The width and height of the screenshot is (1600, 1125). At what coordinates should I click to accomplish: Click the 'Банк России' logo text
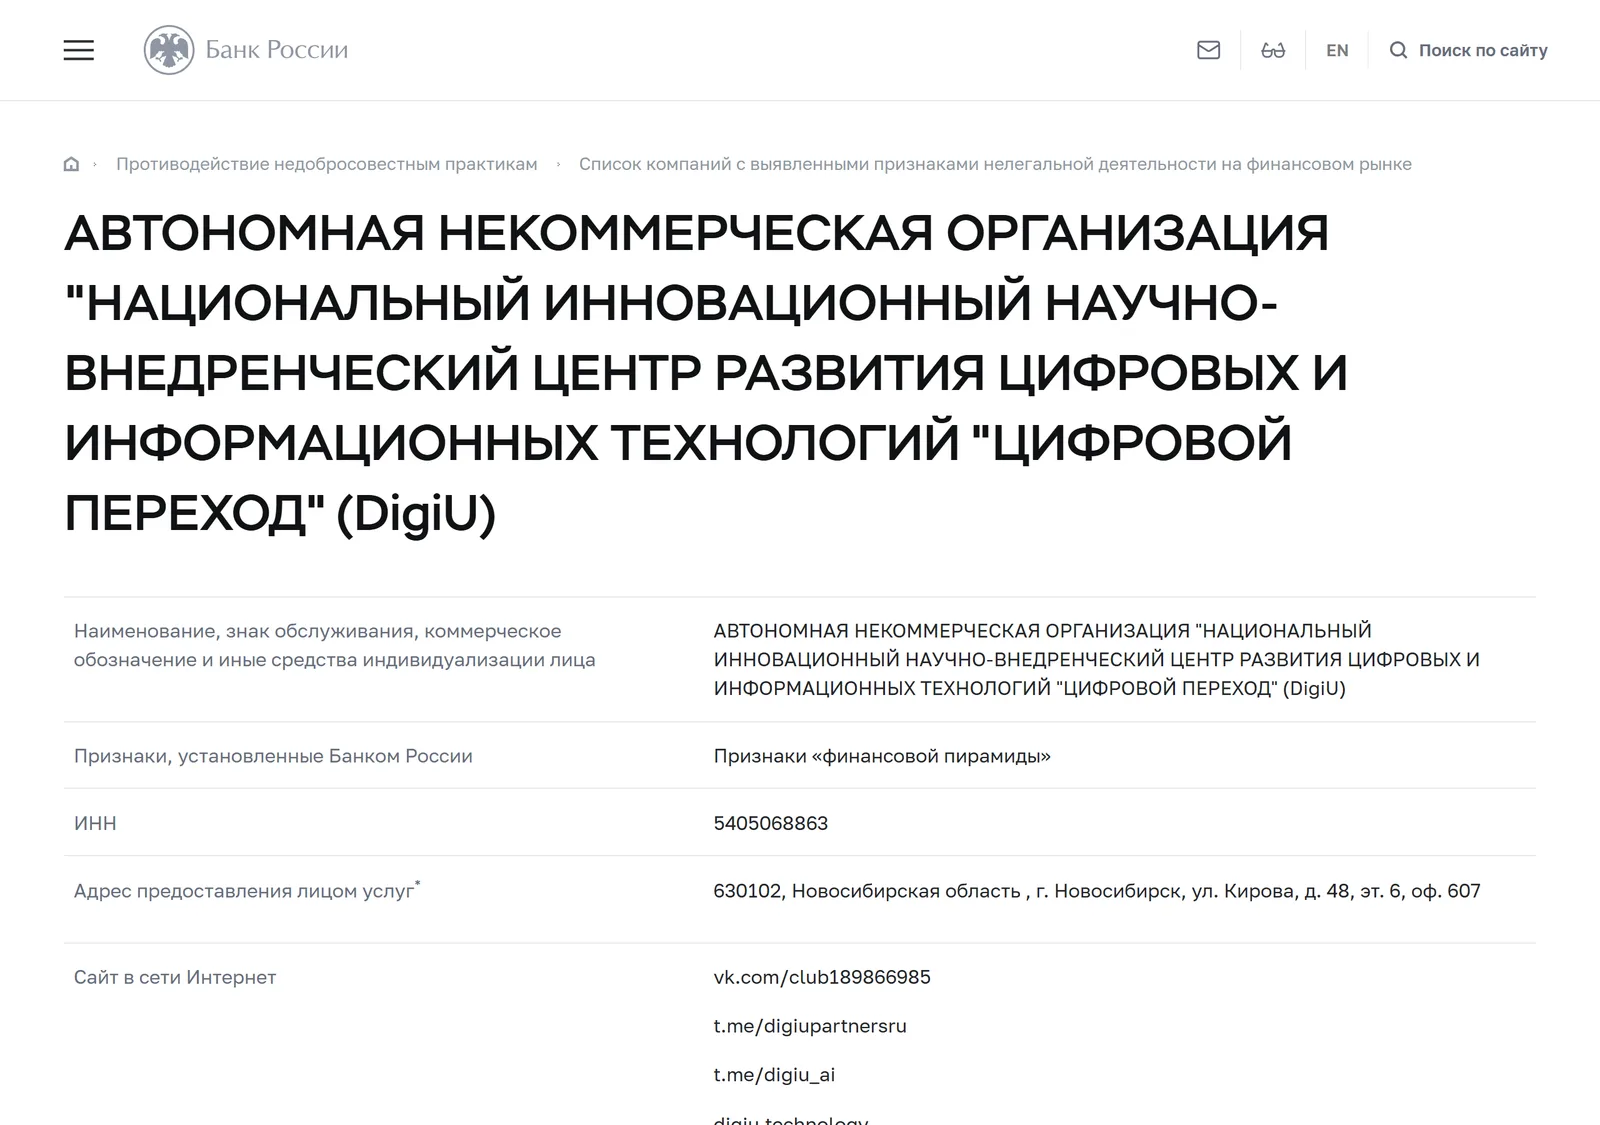pos(276,50)
